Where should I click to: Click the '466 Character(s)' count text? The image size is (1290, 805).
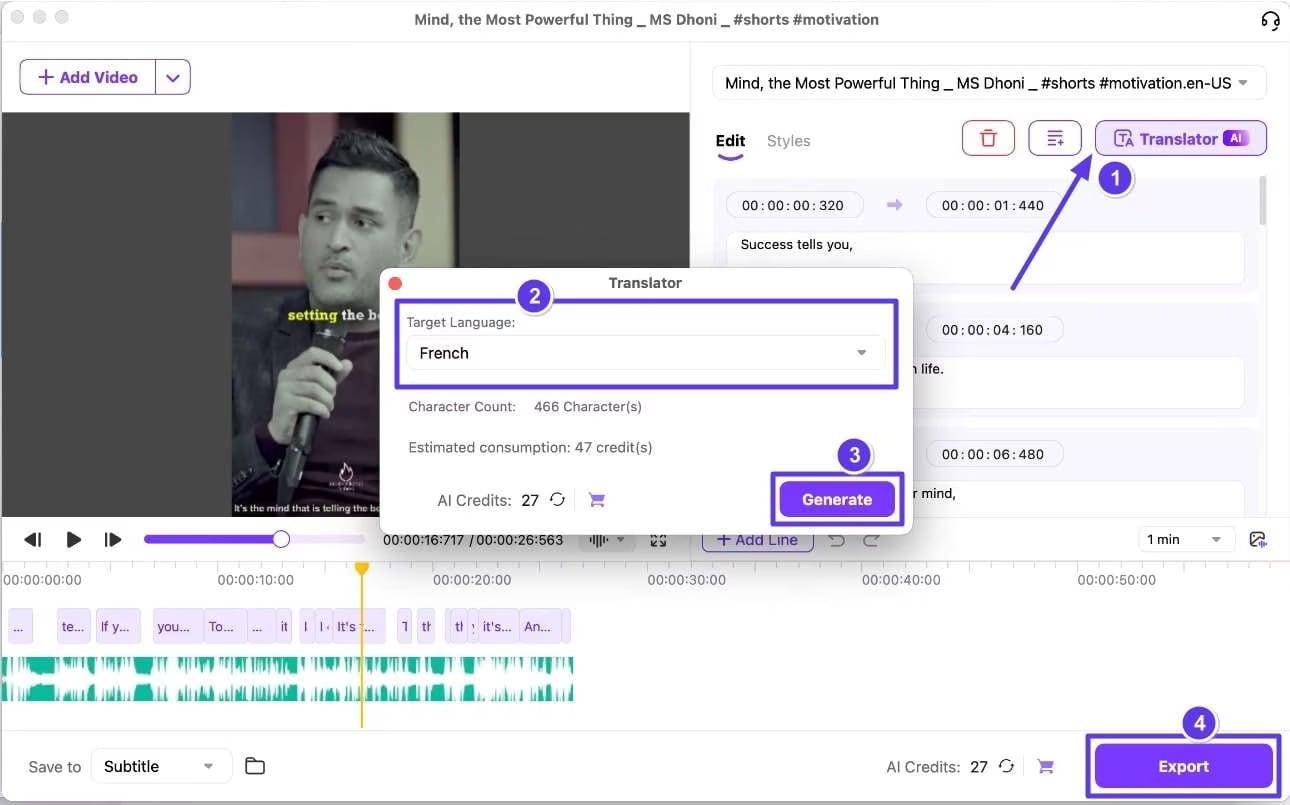(x=588, y=407)
